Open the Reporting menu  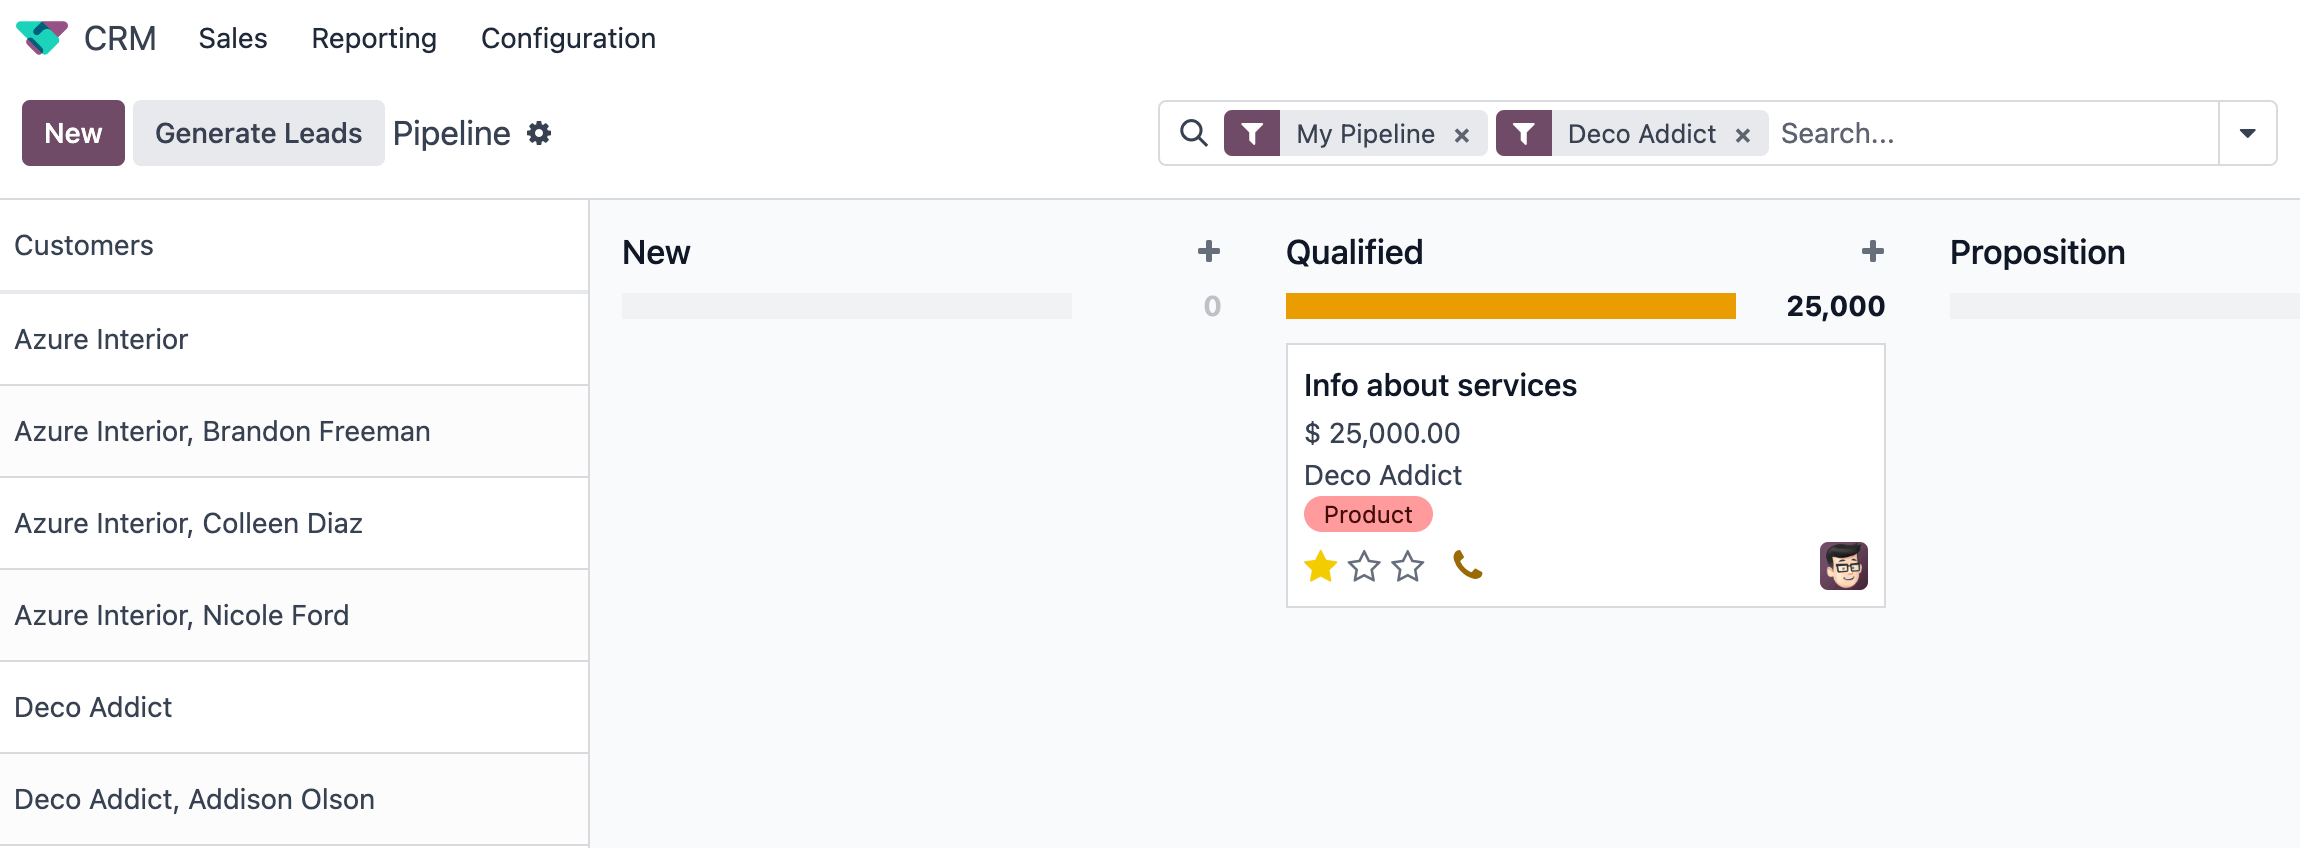click(374, 38)
